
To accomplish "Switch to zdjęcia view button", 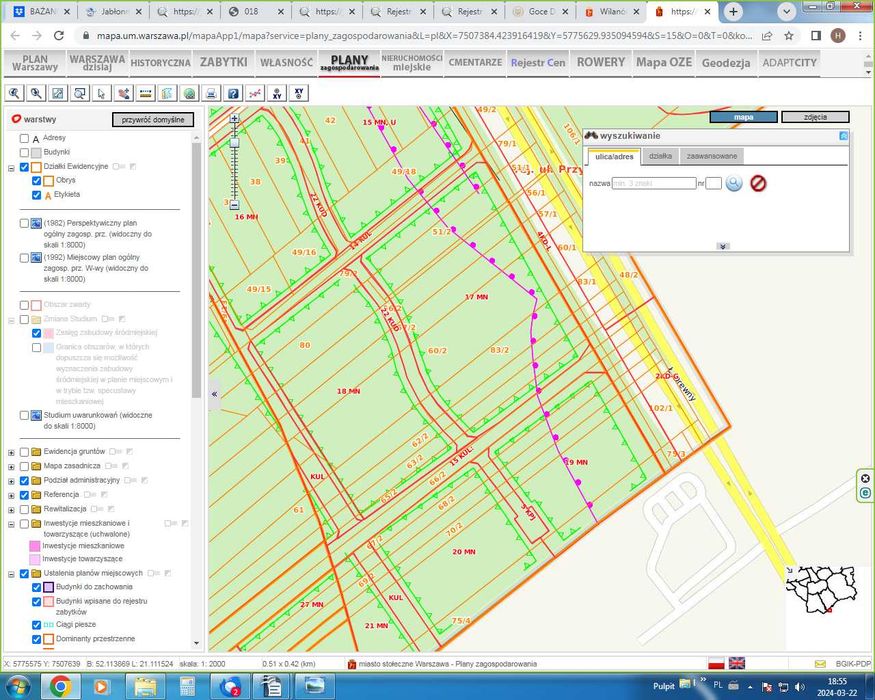I will (x=815, y=117).
